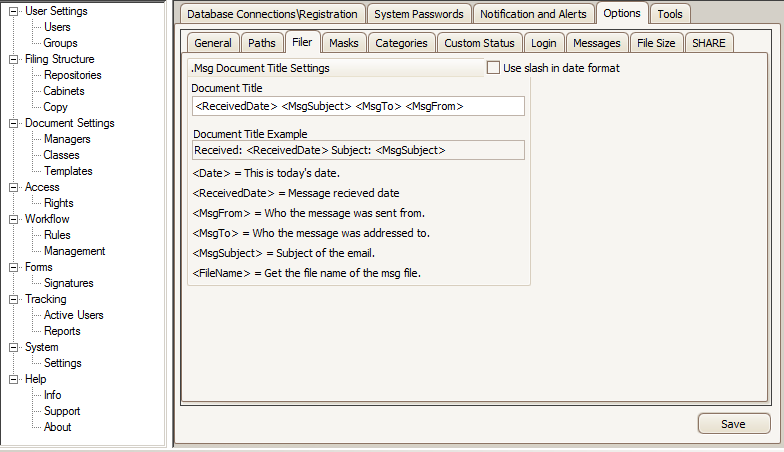The width and height of the screenshot is (784, 452).
Task: Open the Messages sub-tab
Action: point(596,43)
